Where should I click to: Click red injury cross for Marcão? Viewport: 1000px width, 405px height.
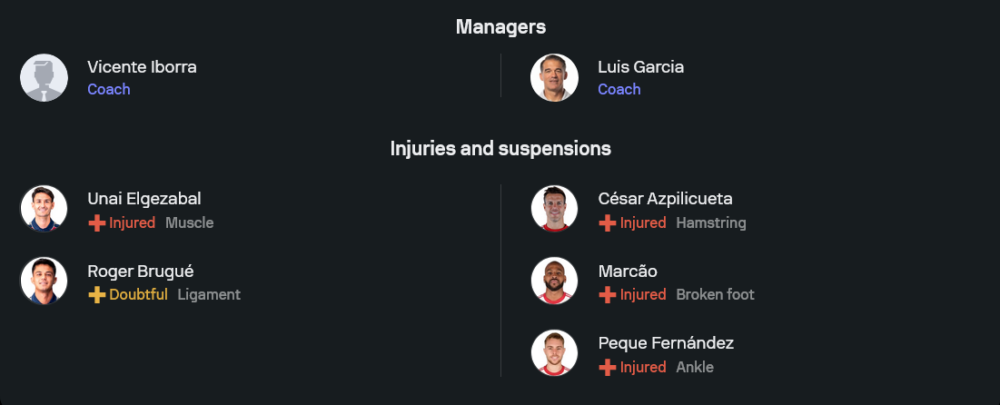(607, 295)
